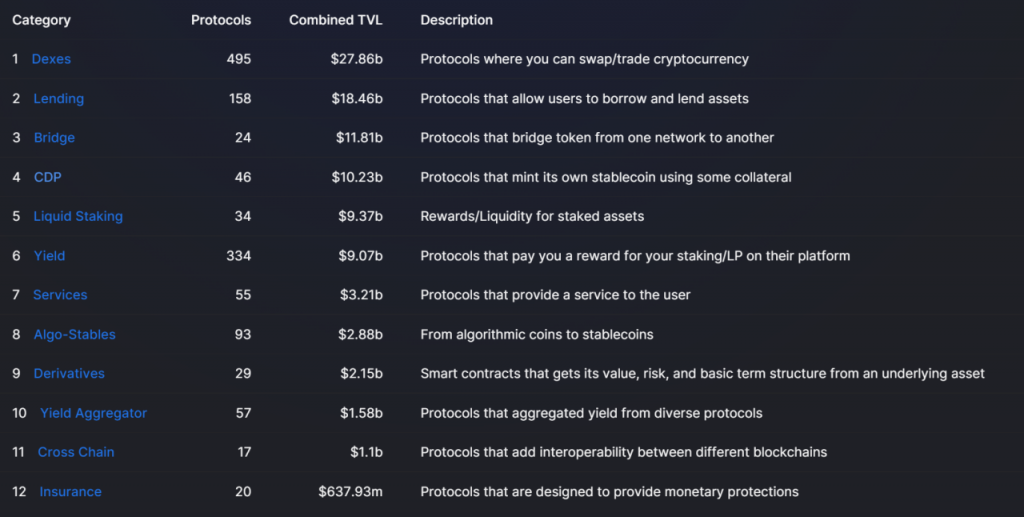Click the Insurance TVL value $637.93m
This screenshot has width=1024, height=517.
(351, 492)
